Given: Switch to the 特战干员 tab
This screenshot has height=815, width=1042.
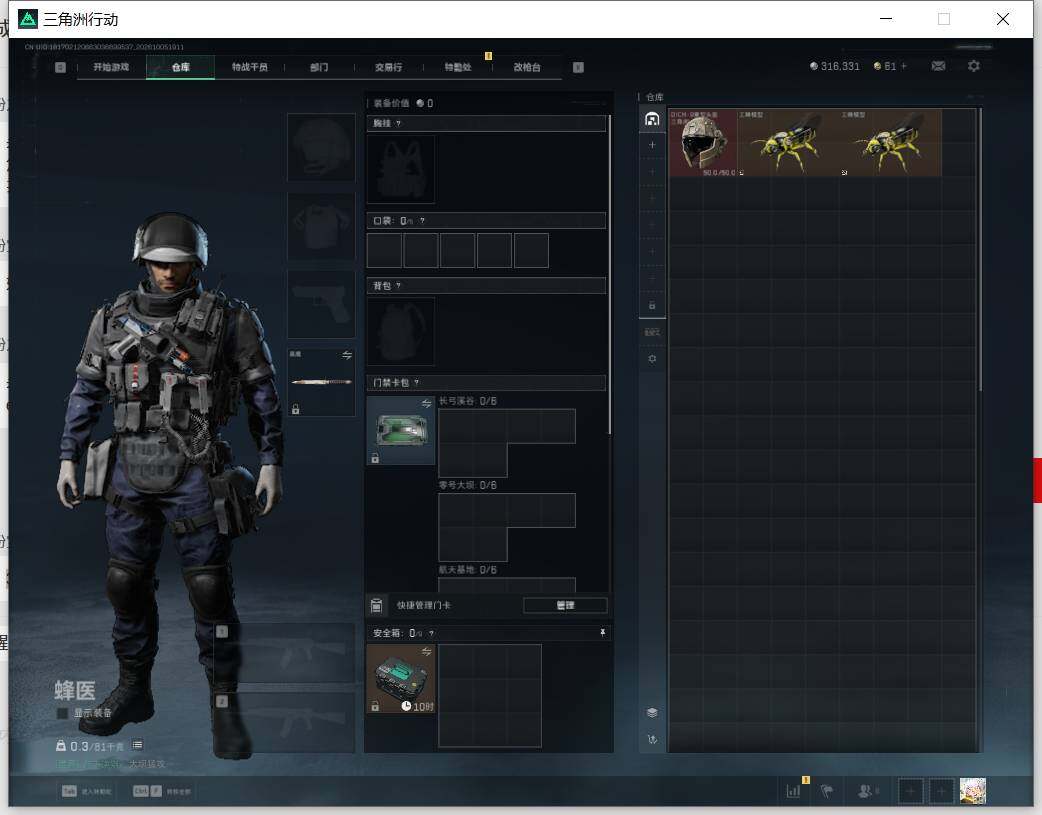Looking at the screenshot, I should 249,67.
